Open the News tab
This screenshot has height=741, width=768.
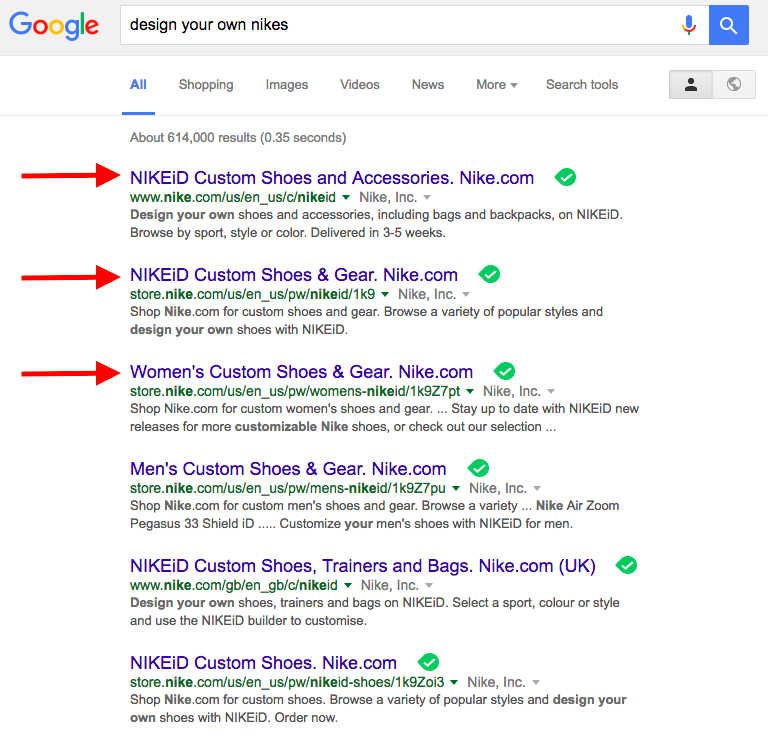coord(428,85)
